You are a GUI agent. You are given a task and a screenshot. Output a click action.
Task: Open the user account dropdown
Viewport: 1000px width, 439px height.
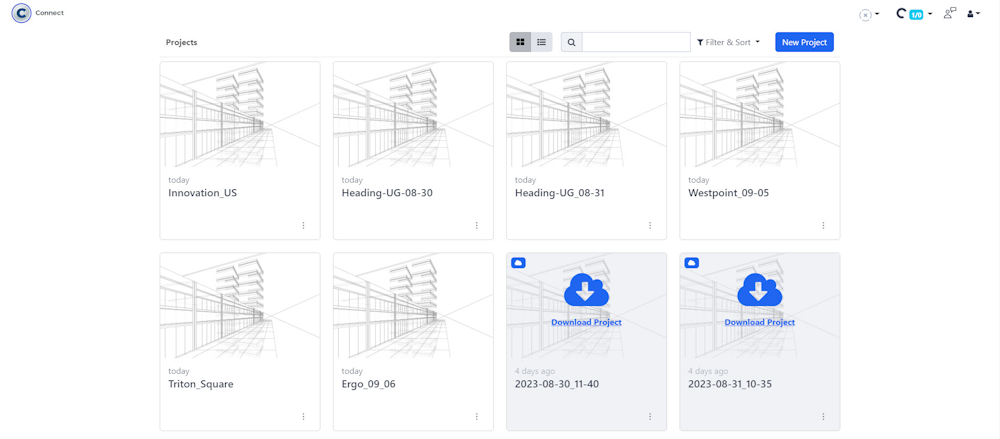pos(973,14)
